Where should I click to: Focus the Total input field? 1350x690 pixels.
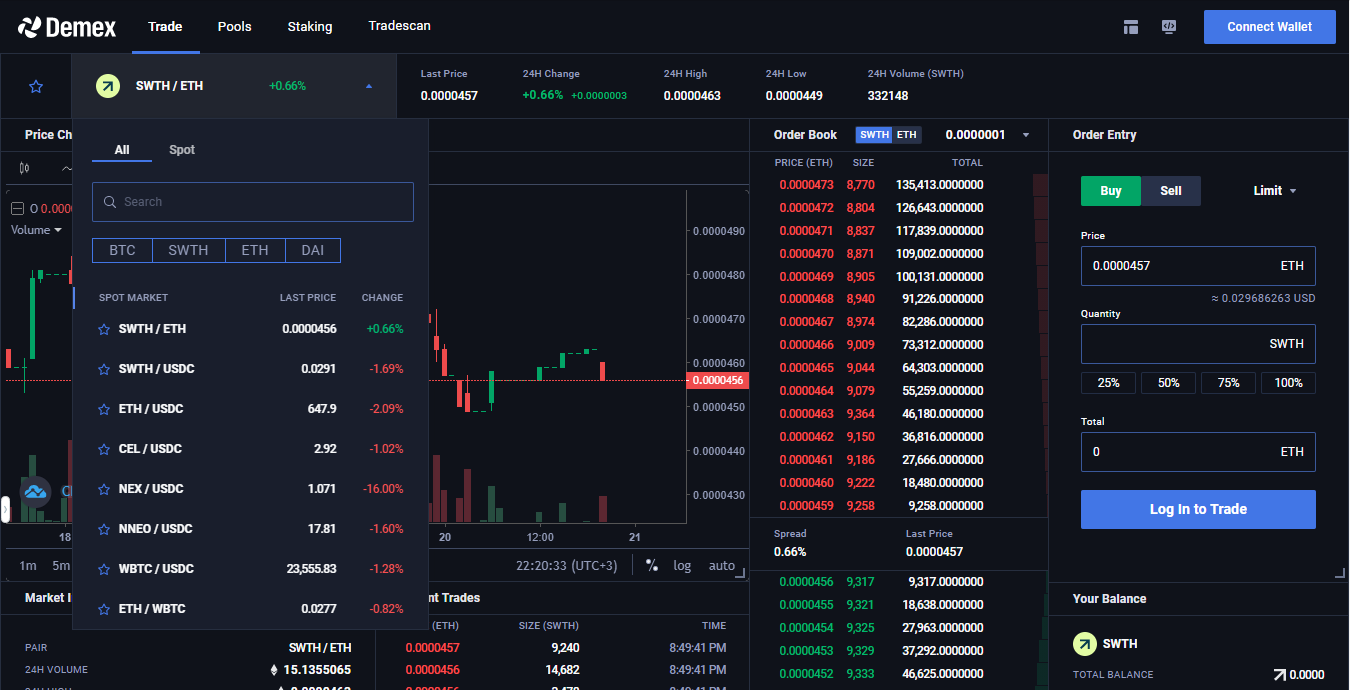point(1198,452)
